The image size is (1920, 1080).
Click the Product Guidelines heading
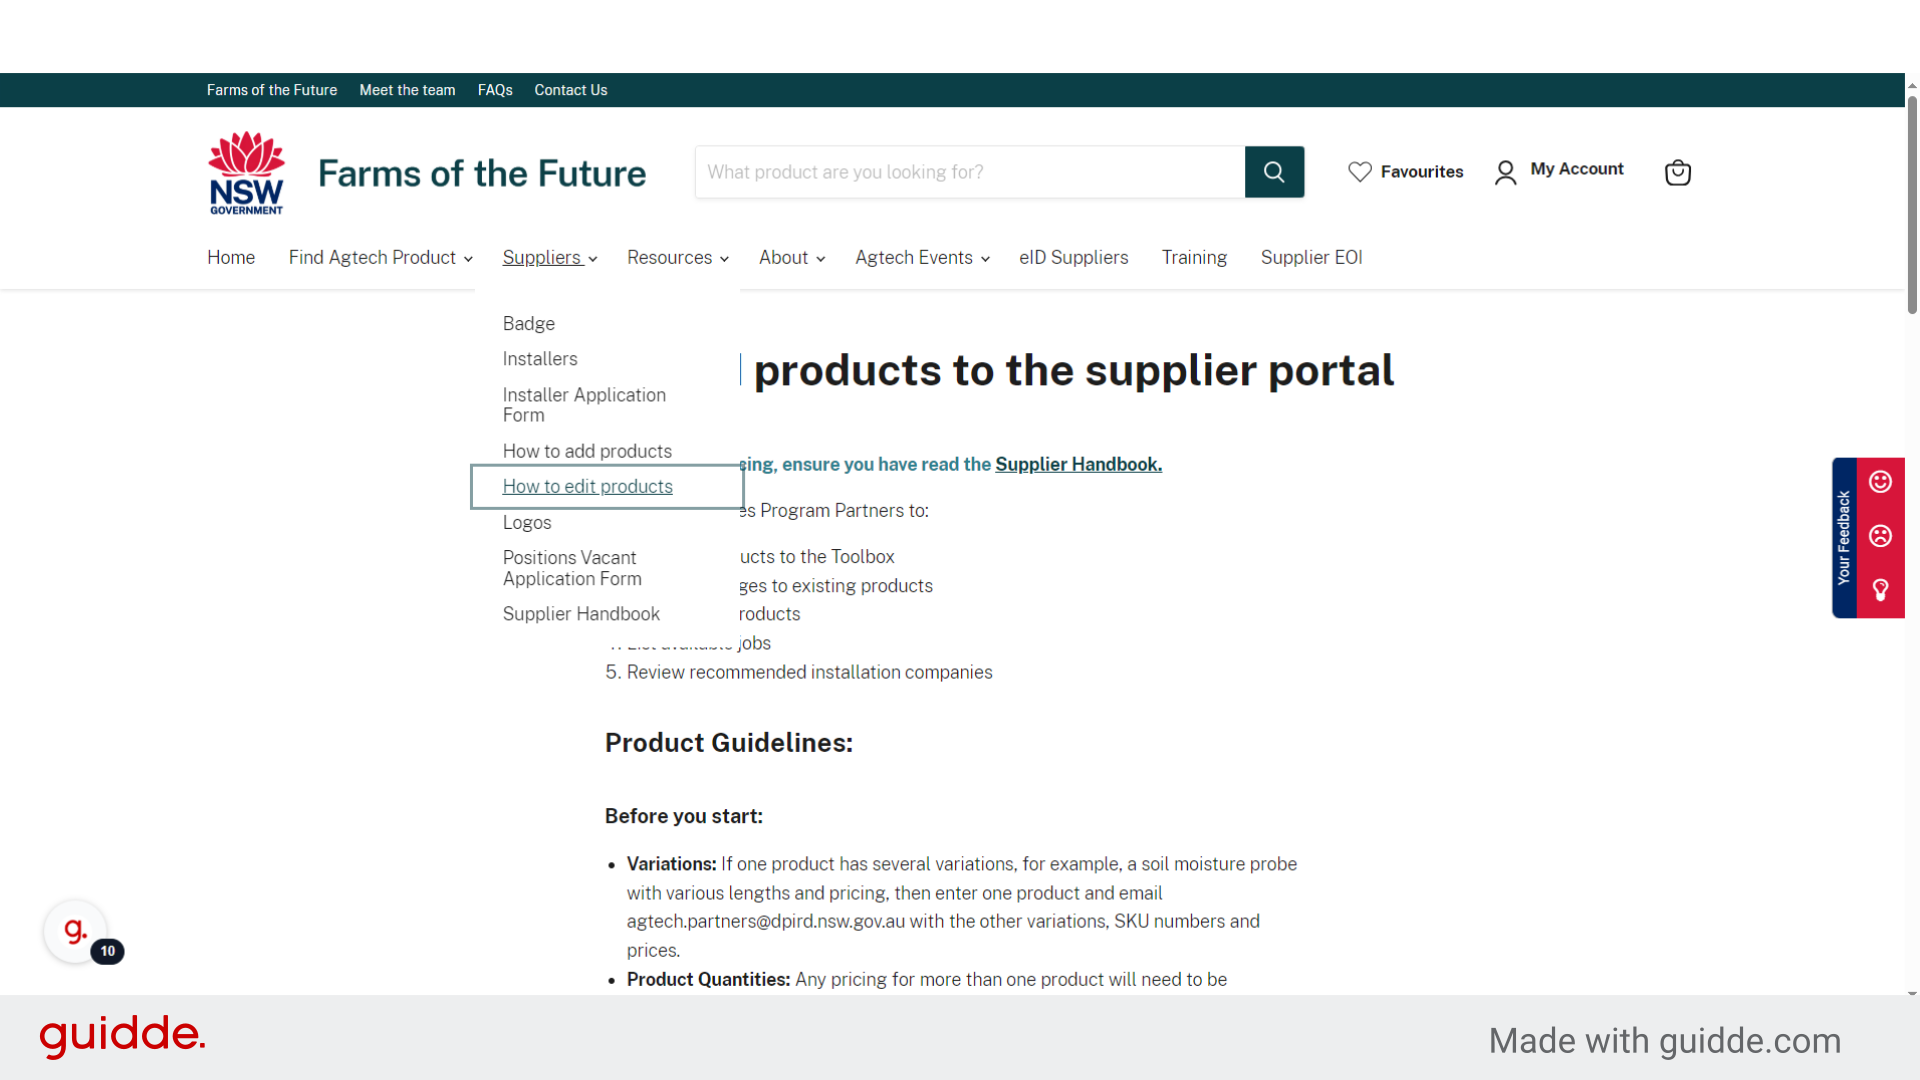[729, 743]
